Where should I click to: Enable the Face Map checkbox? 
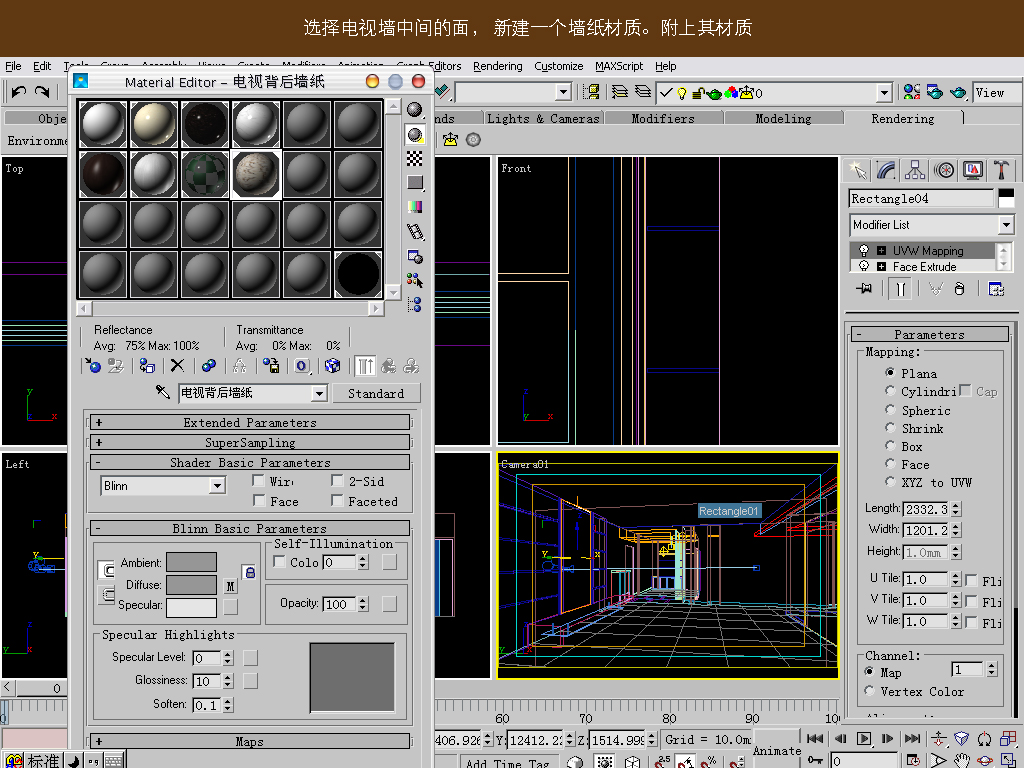(x=259, y=501)
